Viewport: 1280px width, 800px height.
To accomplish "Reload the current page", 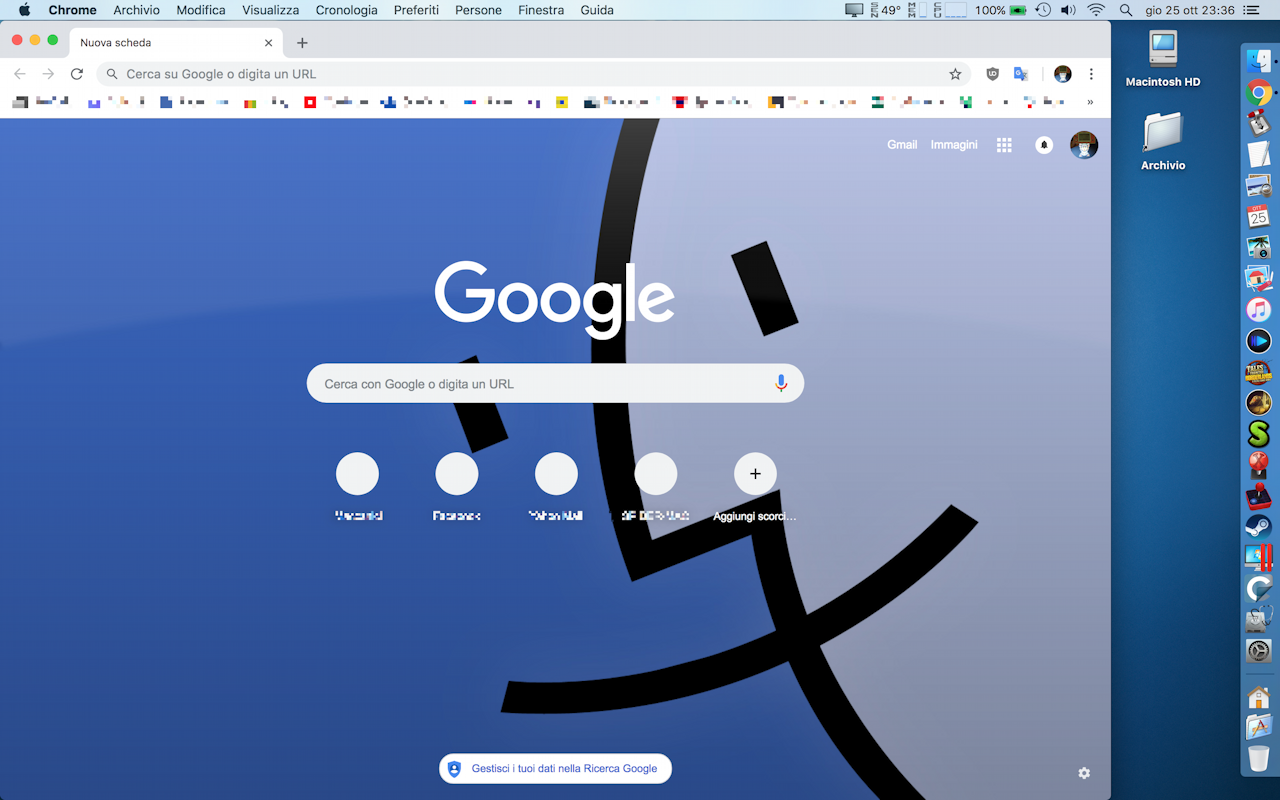I will pyautogui.click(x=77, y=74).
